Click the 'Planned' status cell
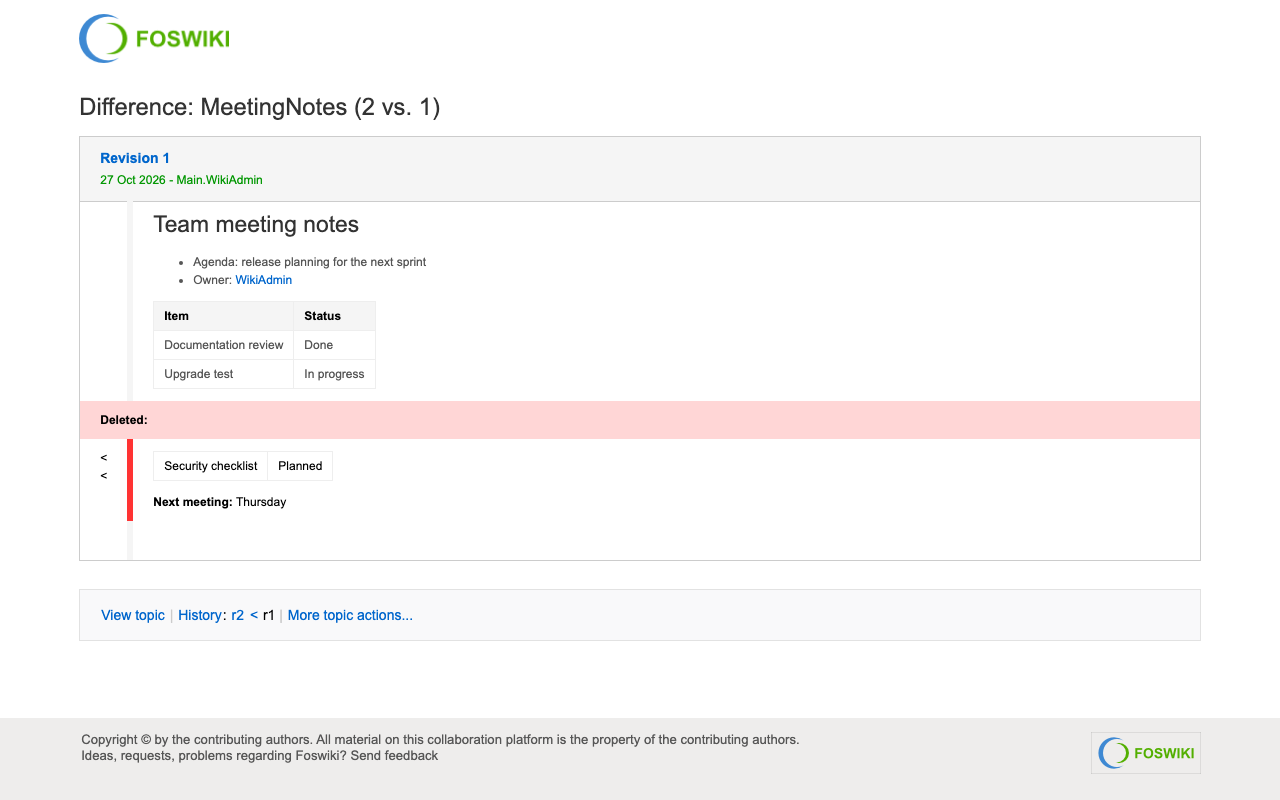This screenshot has width=1280, height=800. pos(300,466)
